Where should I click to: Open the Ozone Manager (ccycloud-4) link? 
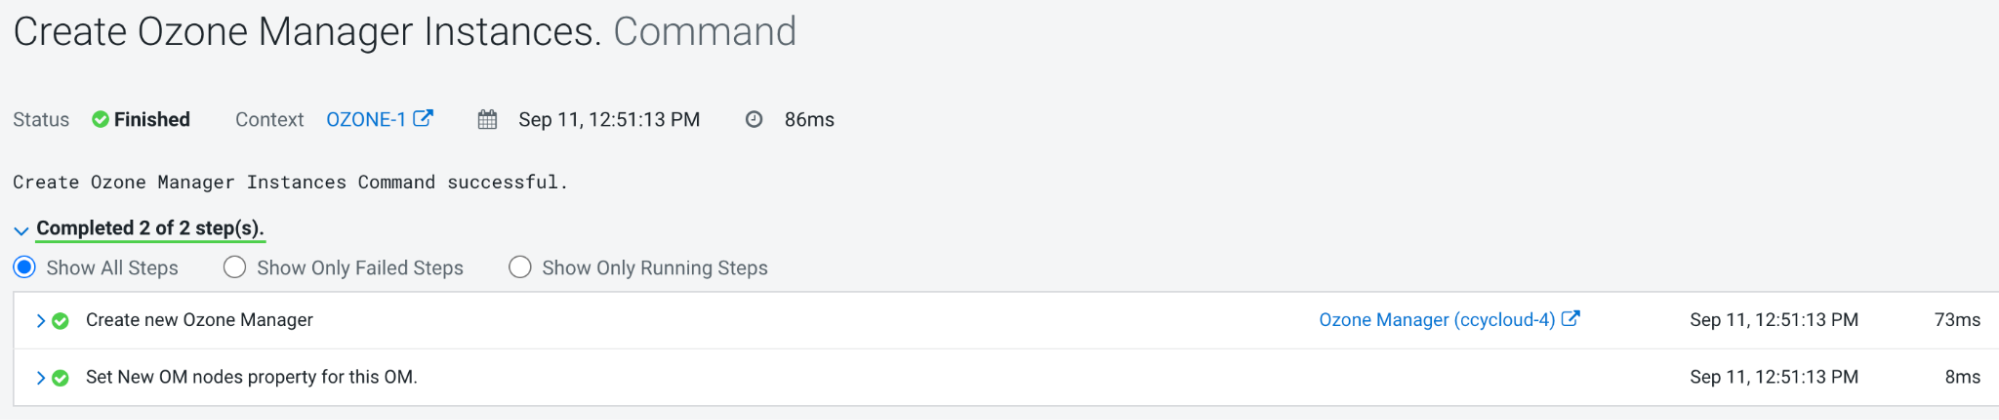[x=1436, y=320]
